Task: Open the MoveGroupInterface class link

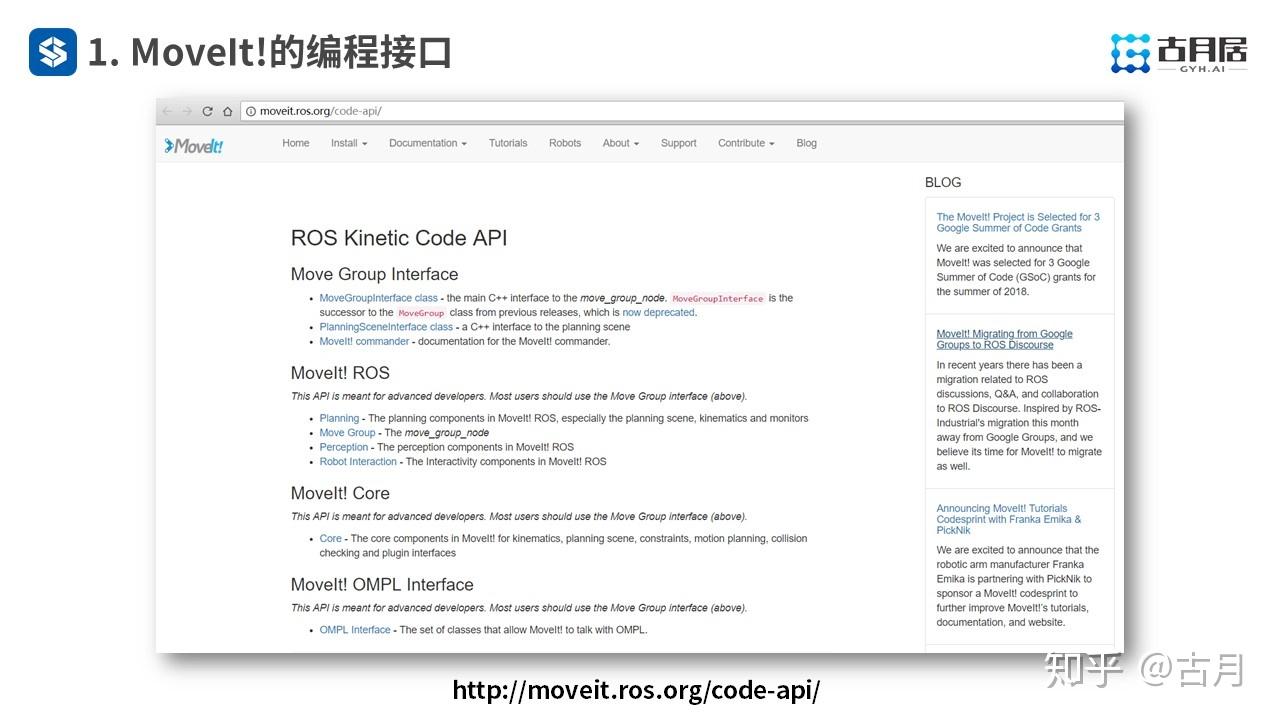Action: pyautogui.click(x=378, y=297)
